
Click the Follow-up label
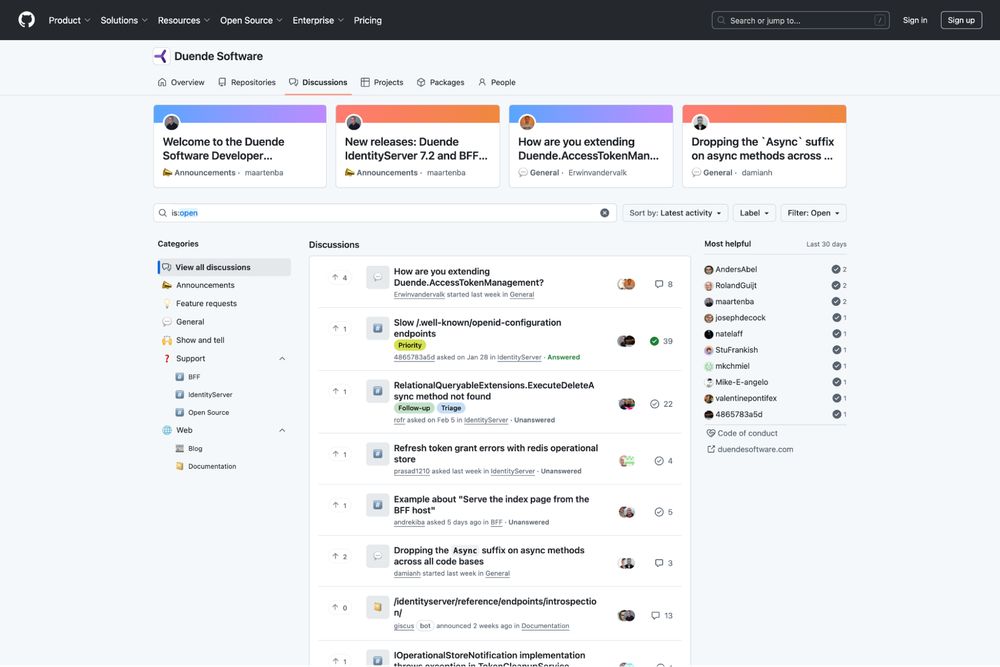414,408
